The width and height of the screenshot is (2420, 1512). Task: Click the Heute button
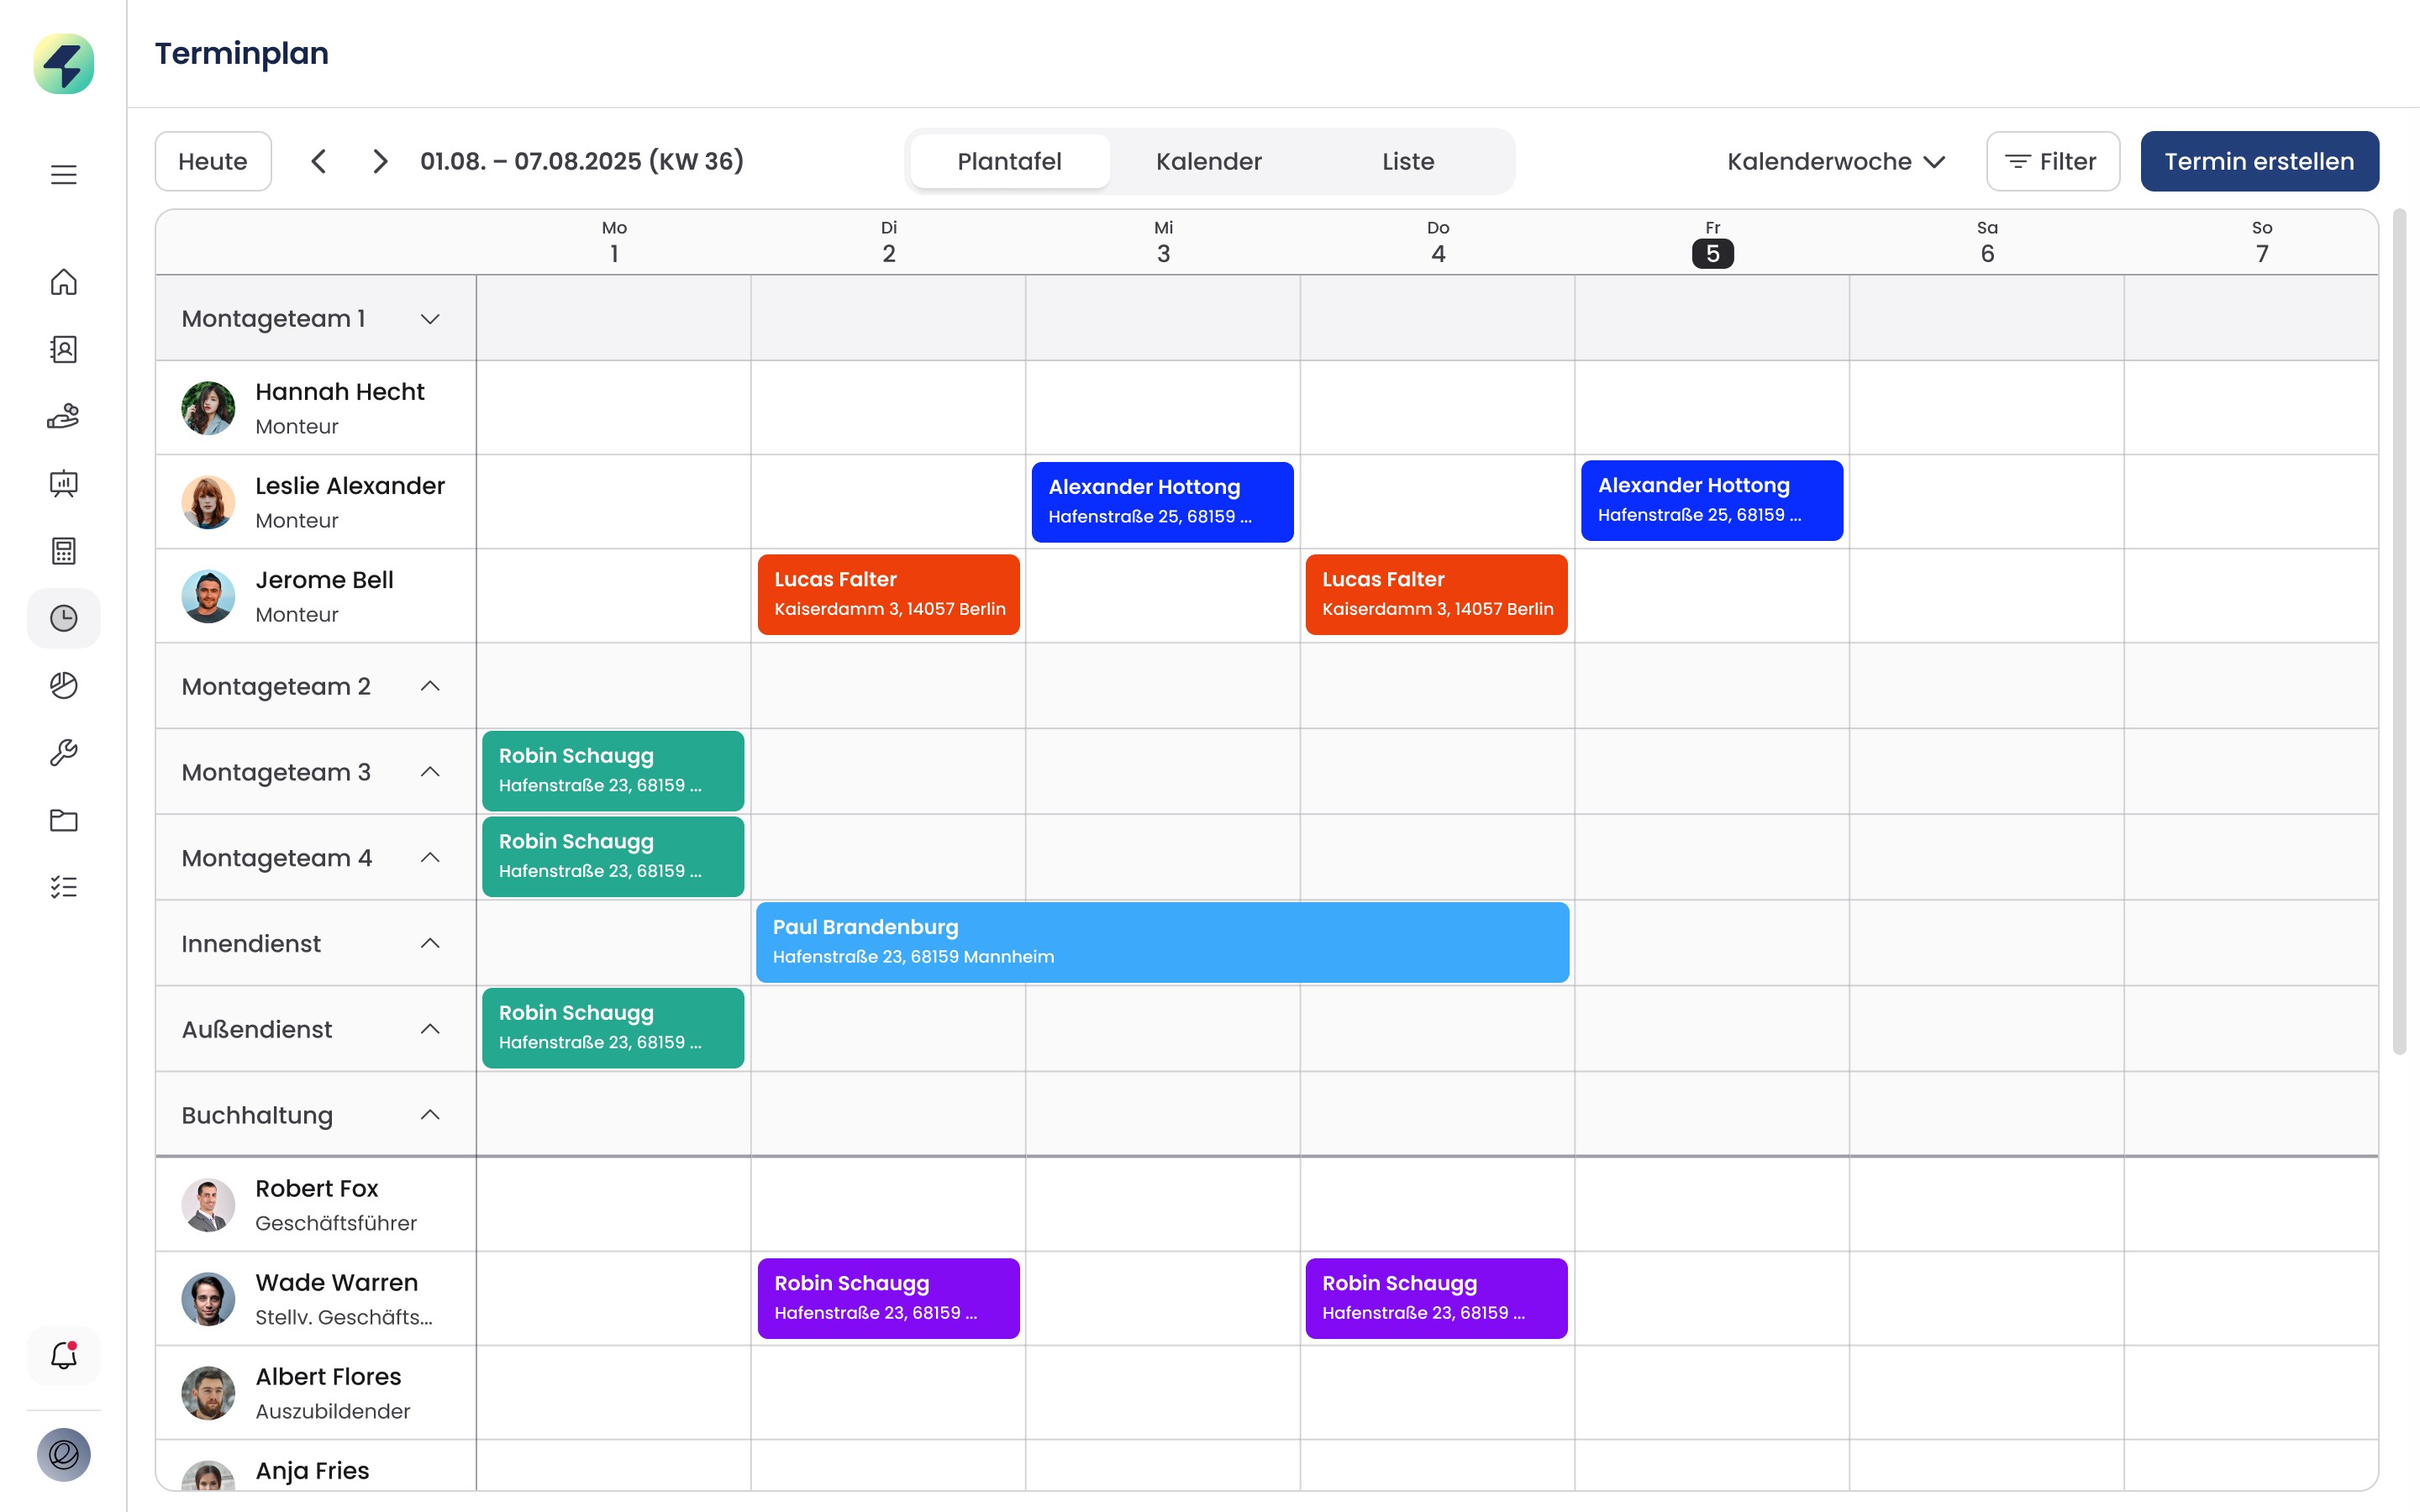[x=213, y=161]
